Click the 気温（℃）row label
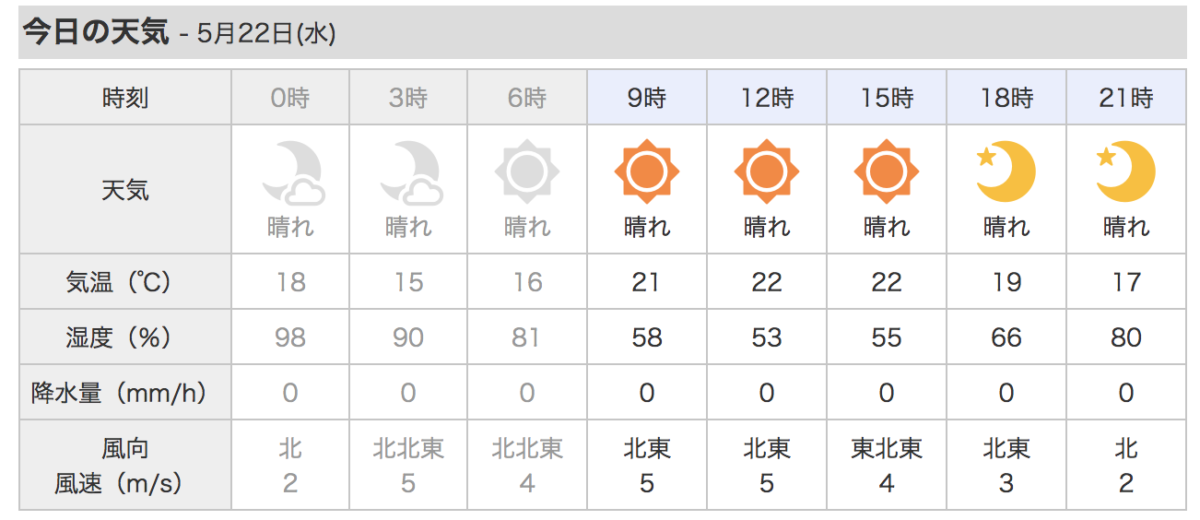The image size is (1200, 520). [x=125, y=283]
